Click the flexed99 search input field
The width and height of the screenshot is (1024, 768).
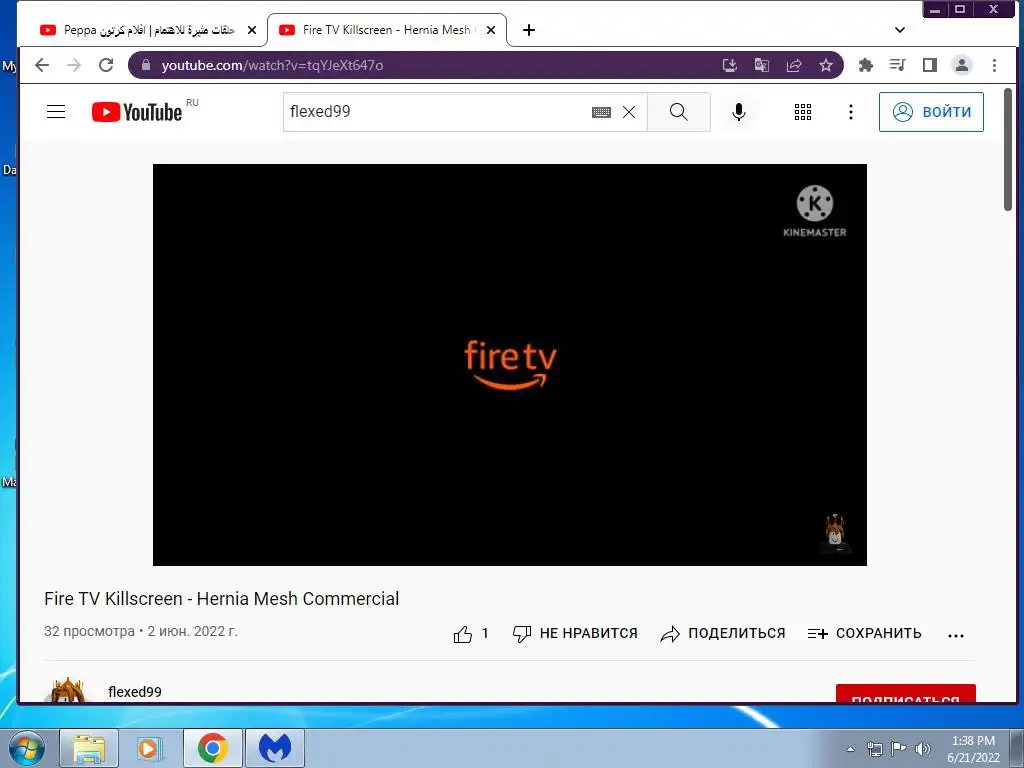click(438, 112)
